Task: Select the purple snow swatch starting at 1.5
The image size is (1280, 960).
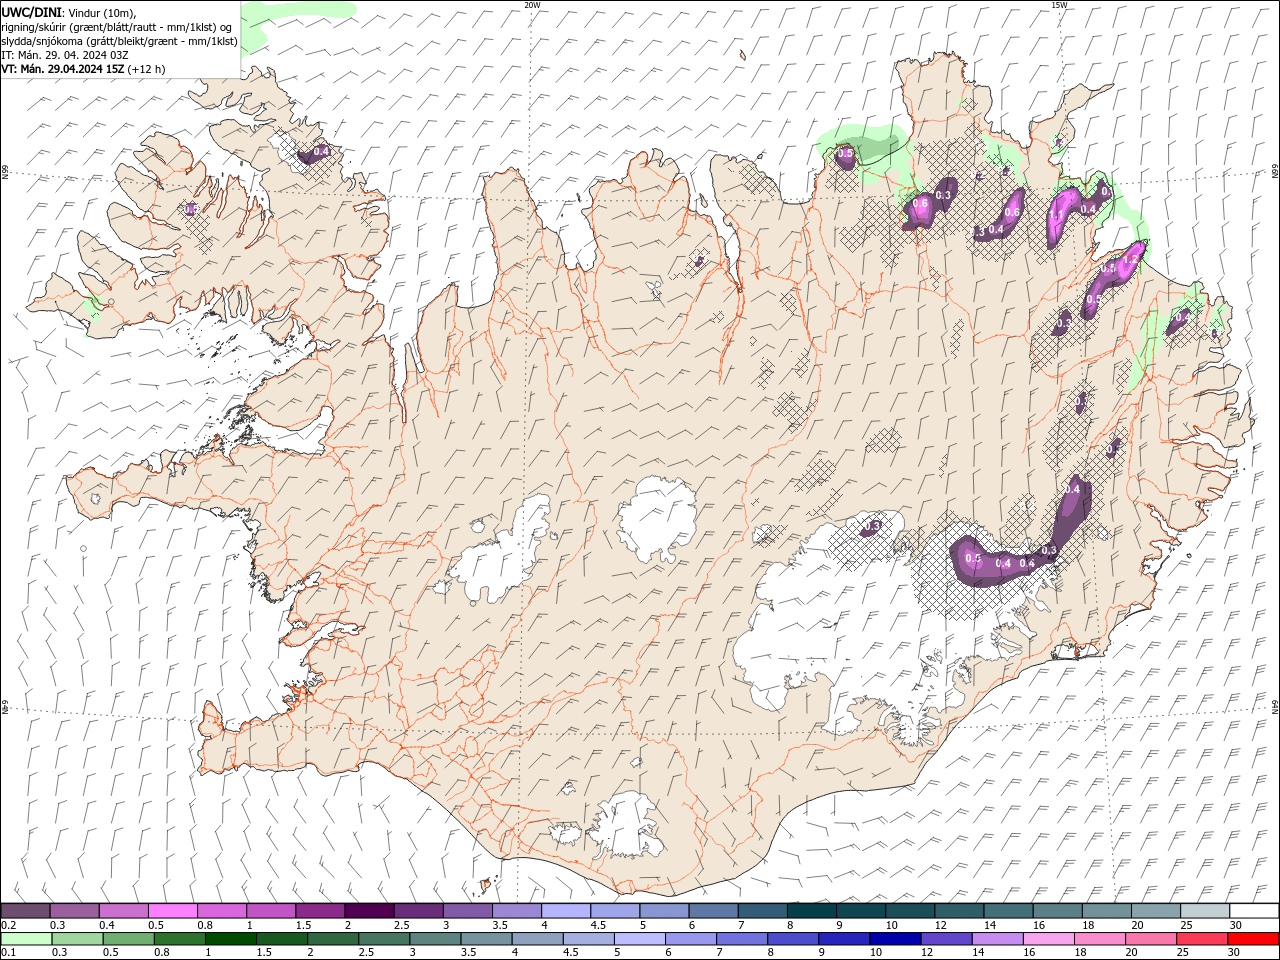Action: [x=320, y=911]
